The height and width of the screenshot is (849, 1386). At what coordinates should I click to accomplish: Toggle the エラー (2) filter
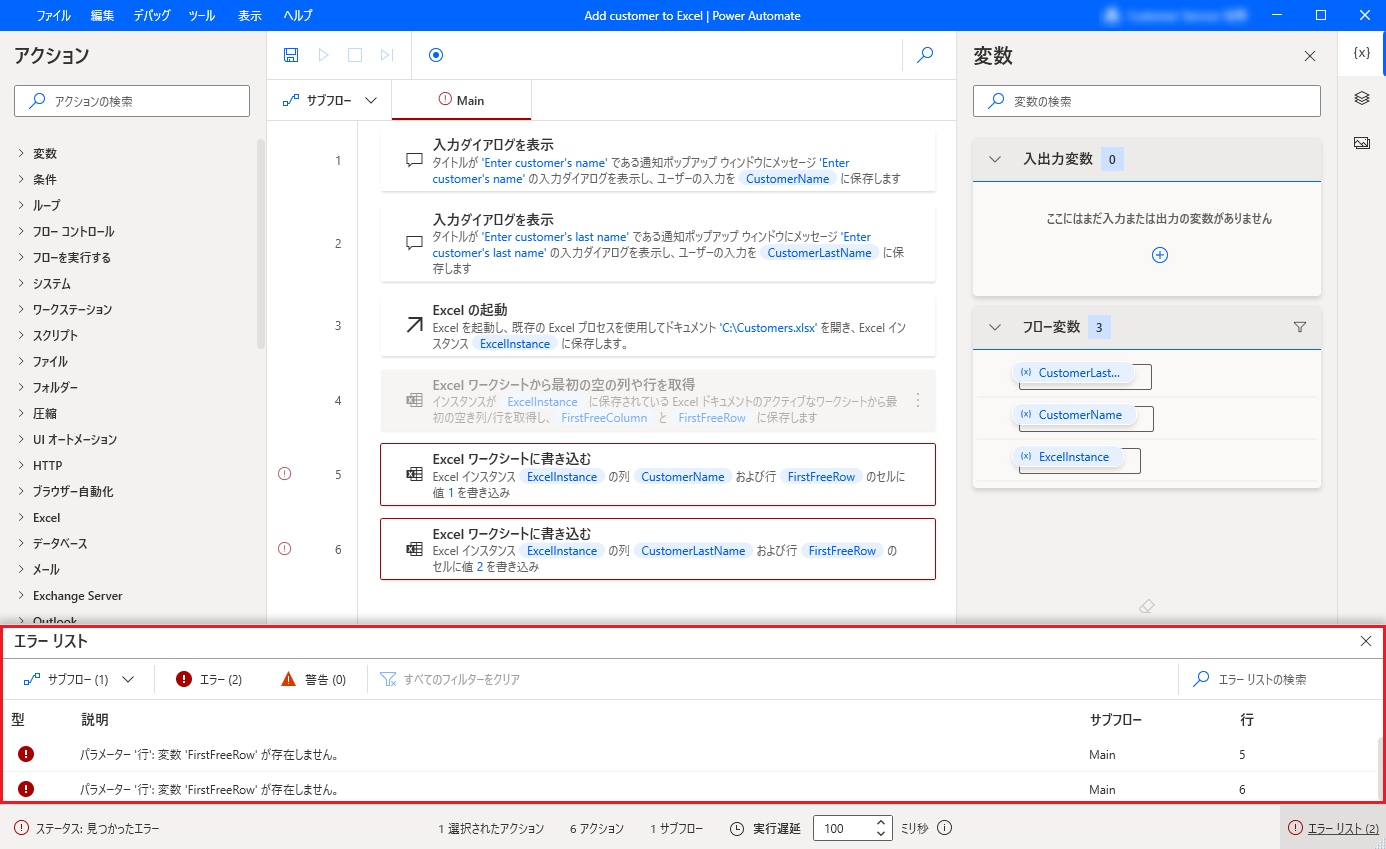click(209, 679)
